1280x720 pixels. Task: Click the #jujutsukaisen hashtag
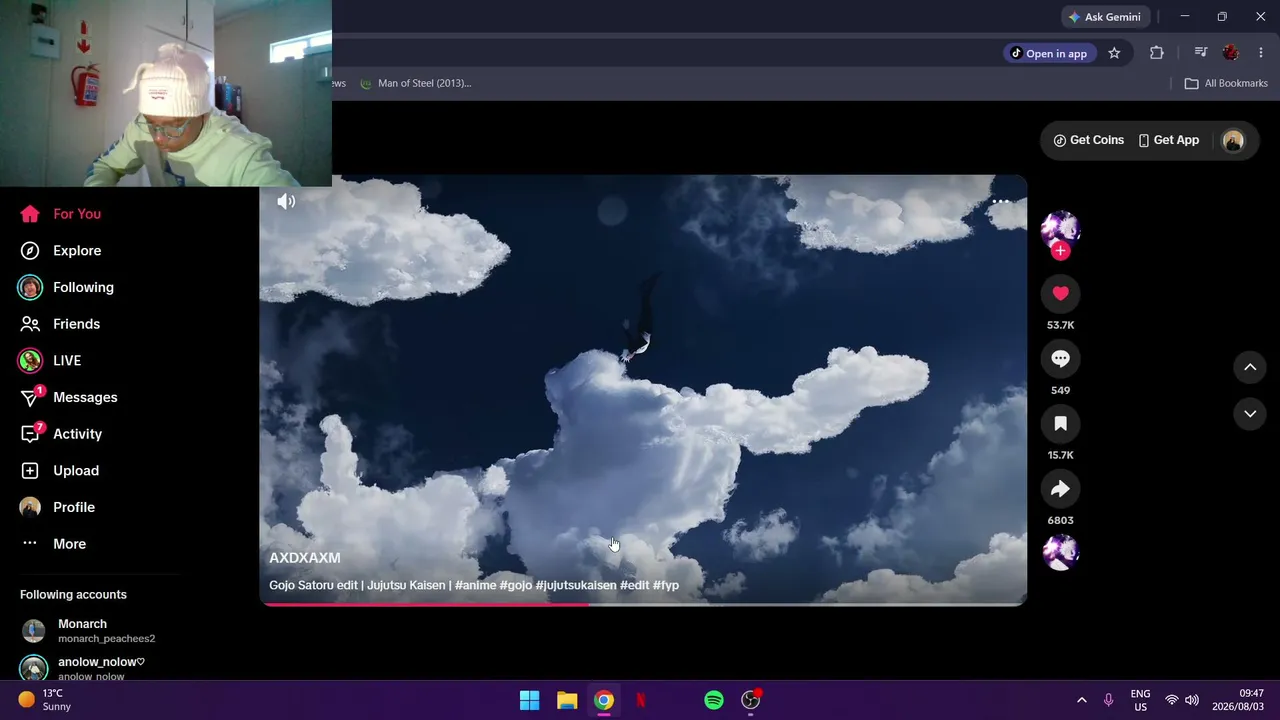point(576,585)
